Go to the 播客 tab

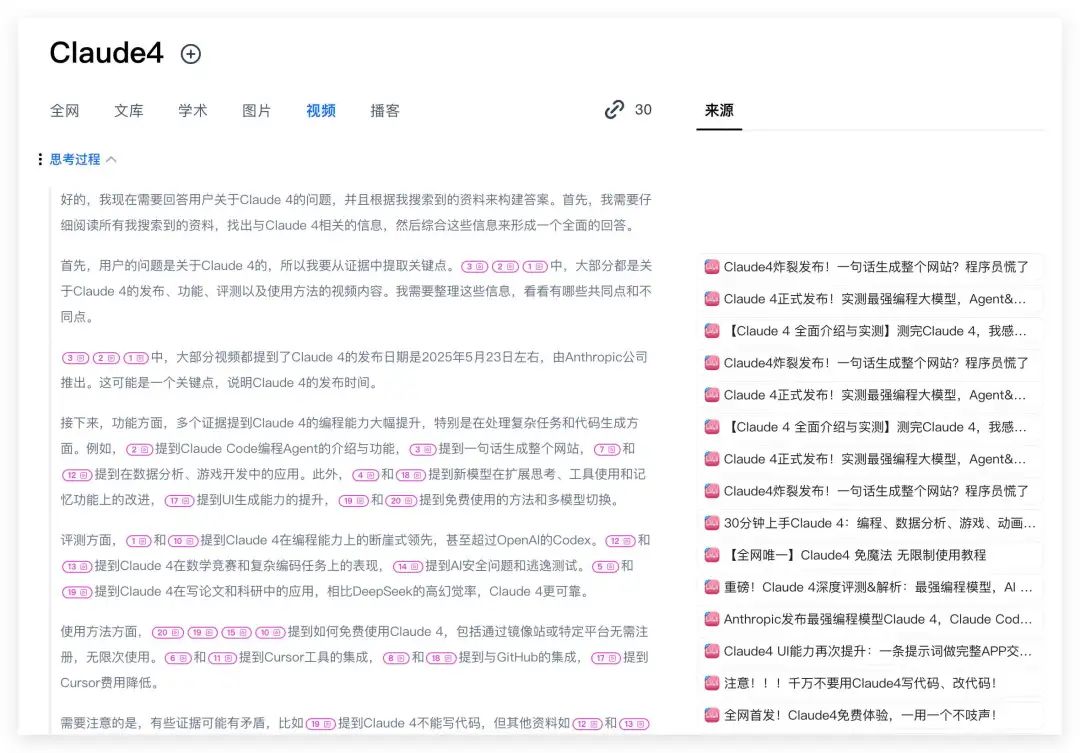pos(385,110)
